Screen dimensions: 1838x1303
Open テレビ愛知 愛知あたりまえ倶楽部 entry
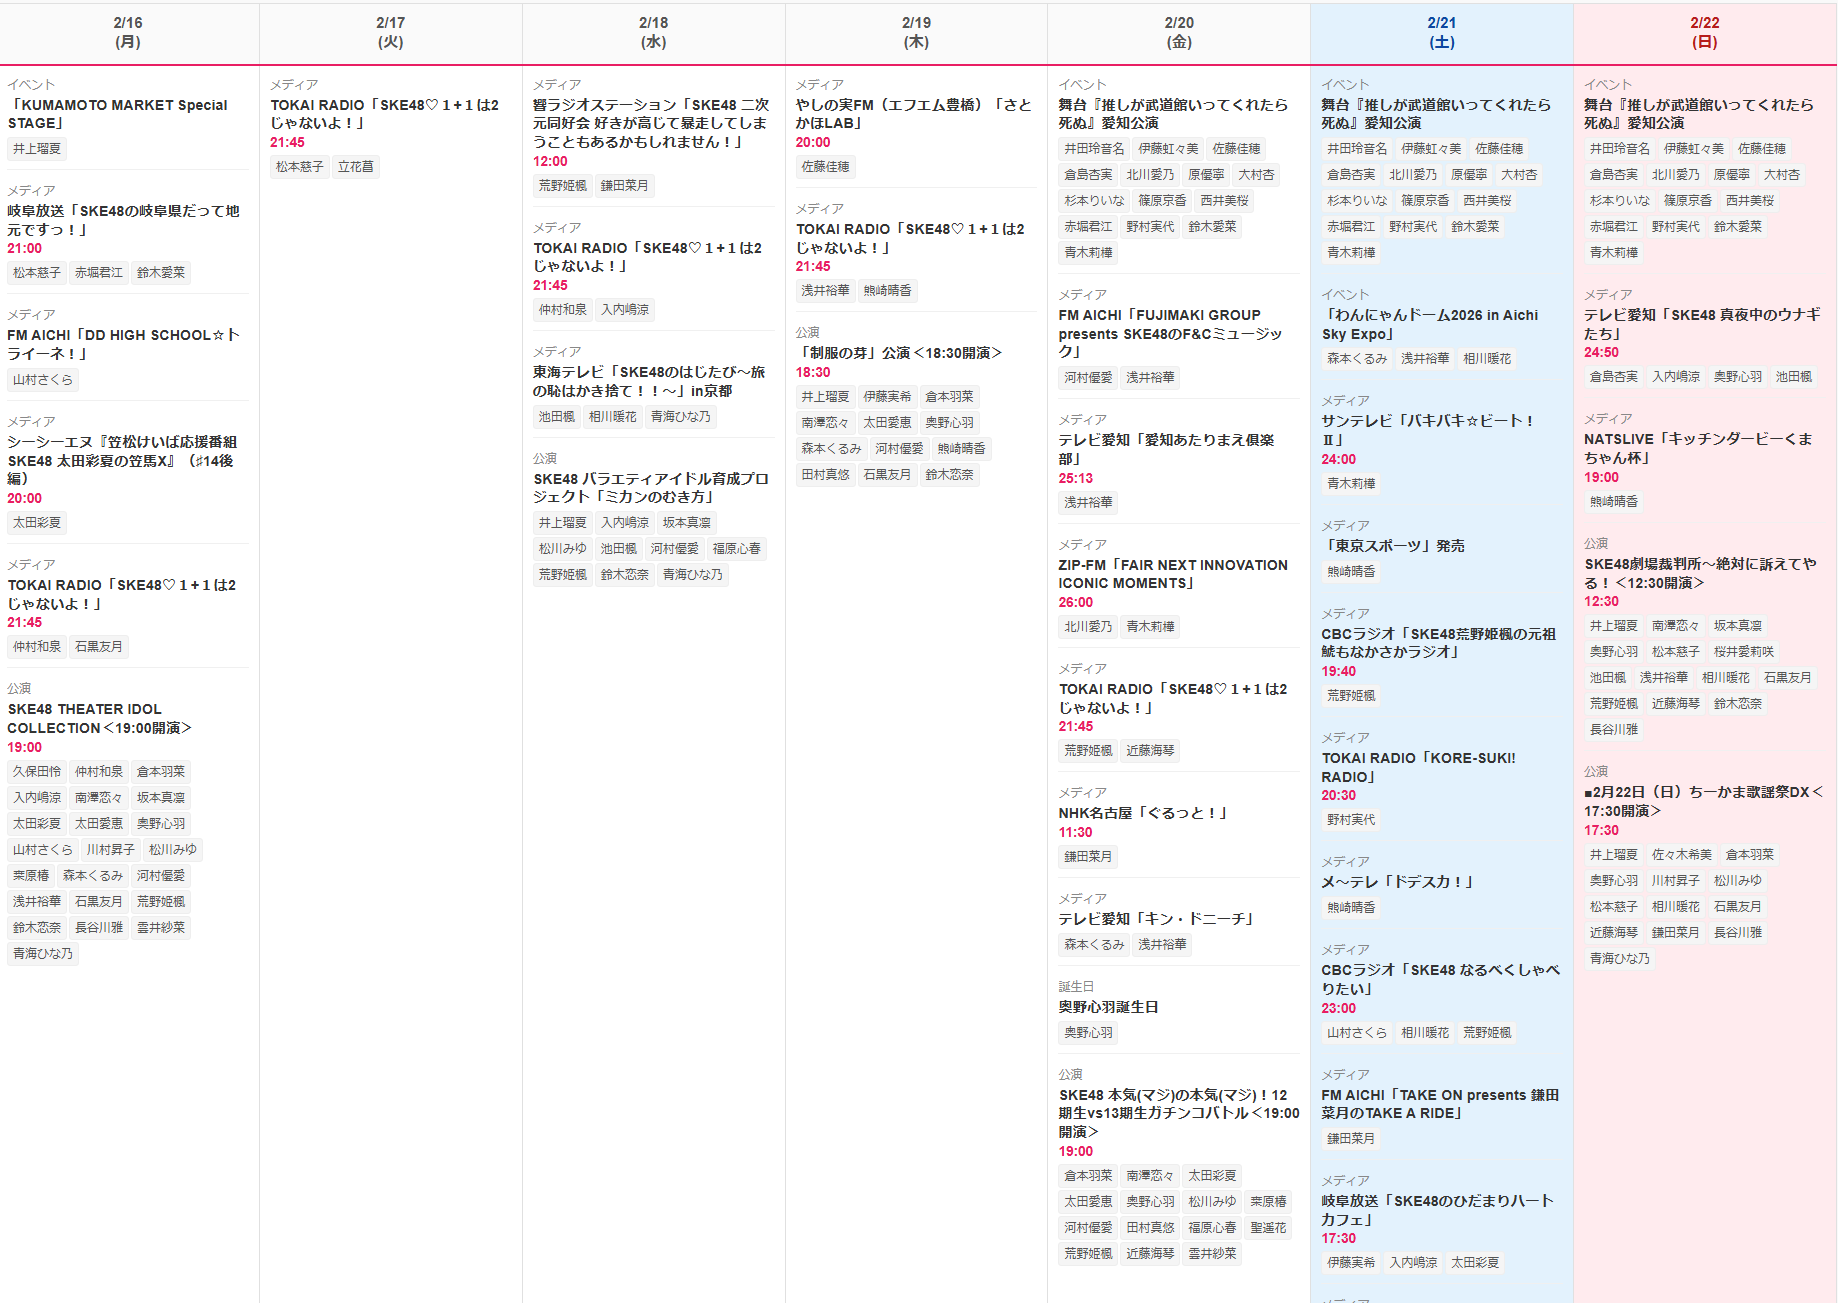(x=1166, y=449)
